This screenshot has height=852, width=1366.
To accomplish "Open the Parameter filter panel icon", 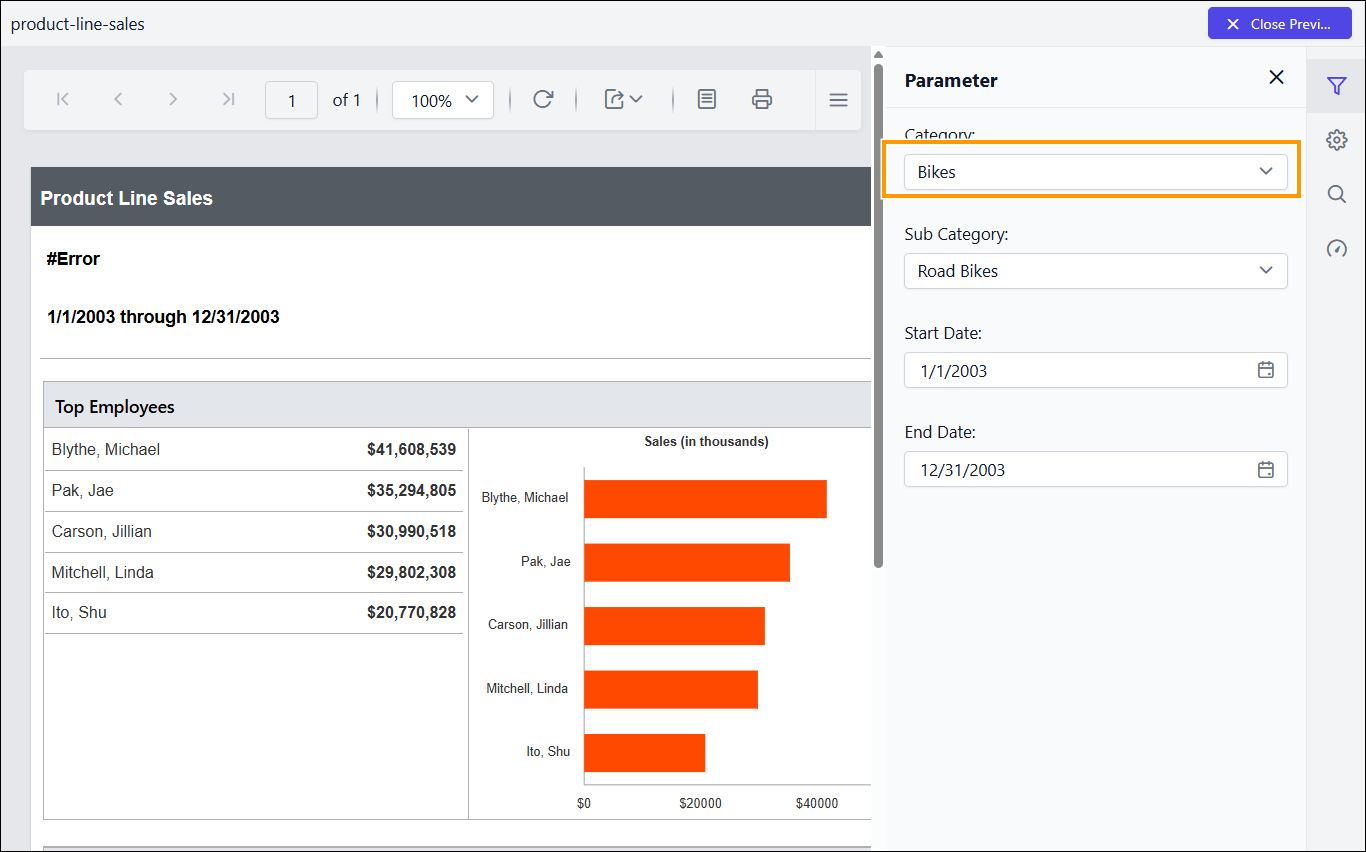I will point(1337,86).
